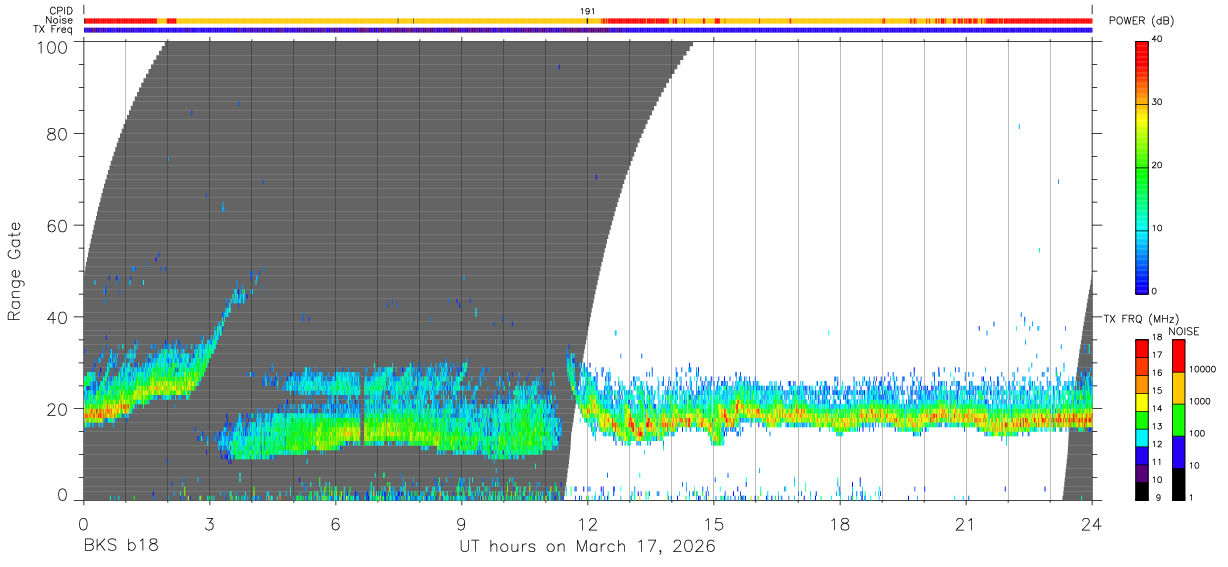Click the 3 tick on the UT hours axis
Screen dimensions: 1228x567
pyautogui.click(x=209, y=523)
